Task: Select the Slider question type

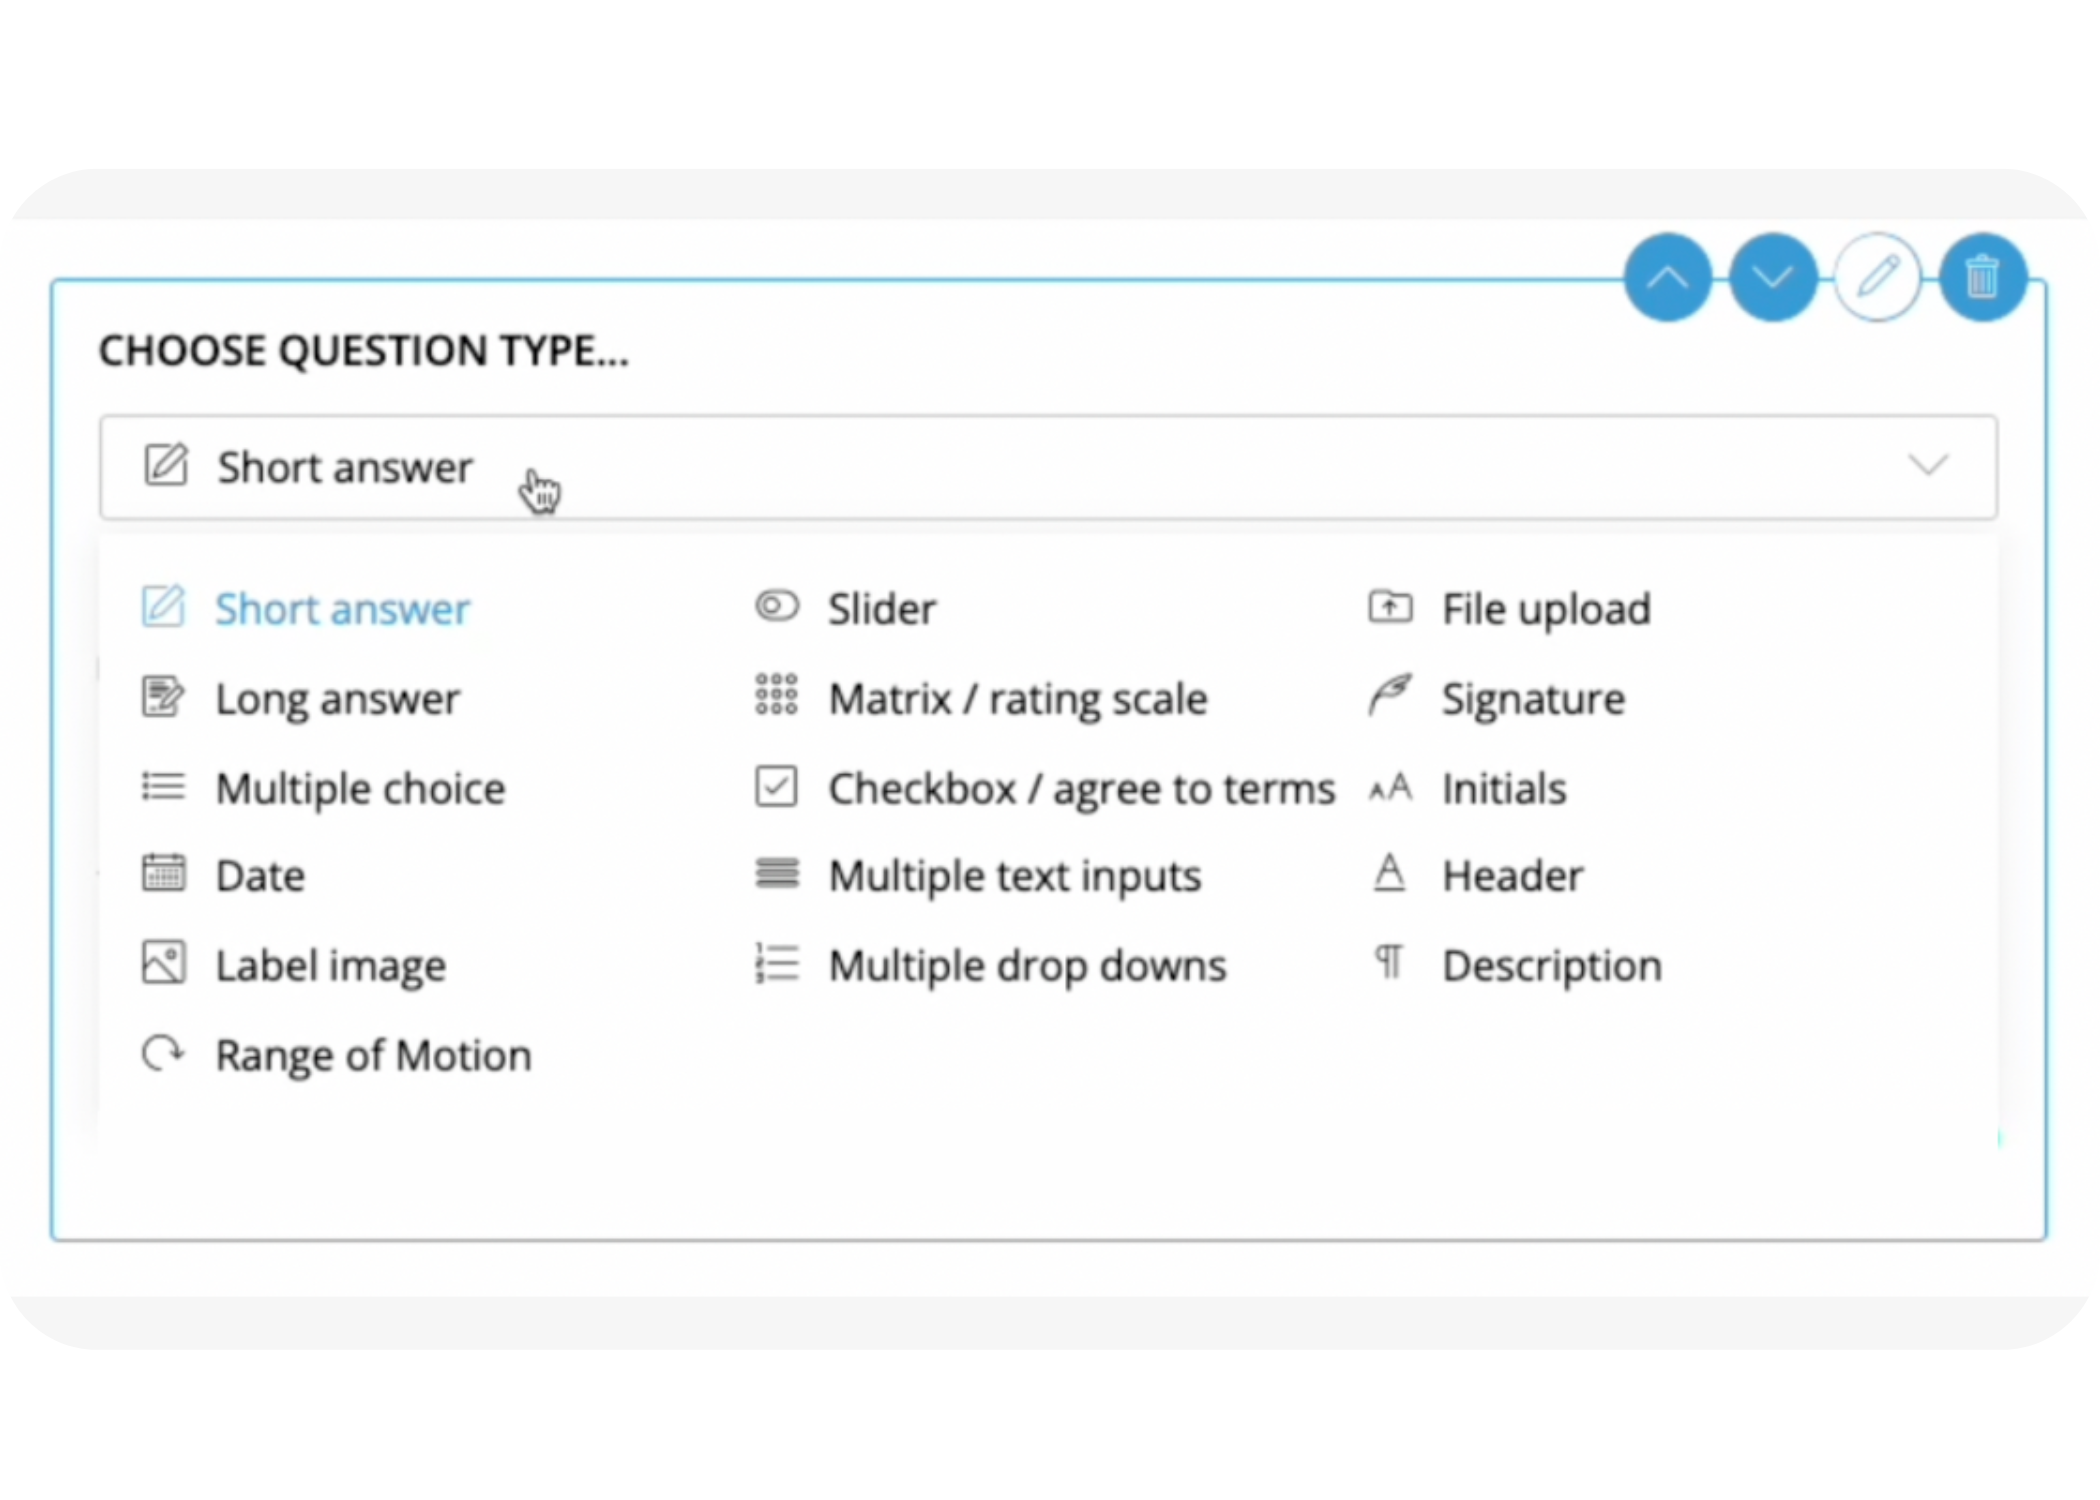Action: click(x=882, y=607)
